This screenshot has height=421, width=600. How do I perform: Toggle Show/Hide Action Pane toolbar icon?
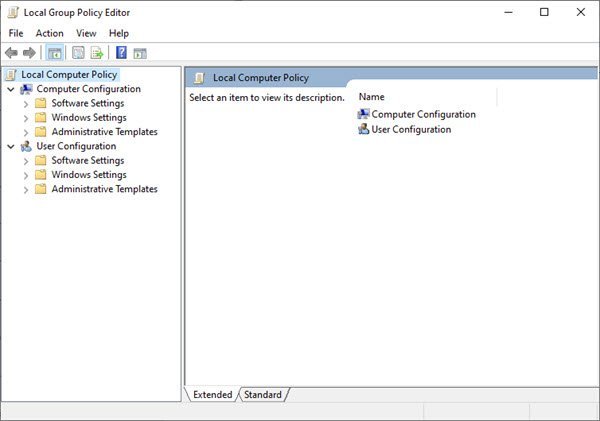click(140, 53)
